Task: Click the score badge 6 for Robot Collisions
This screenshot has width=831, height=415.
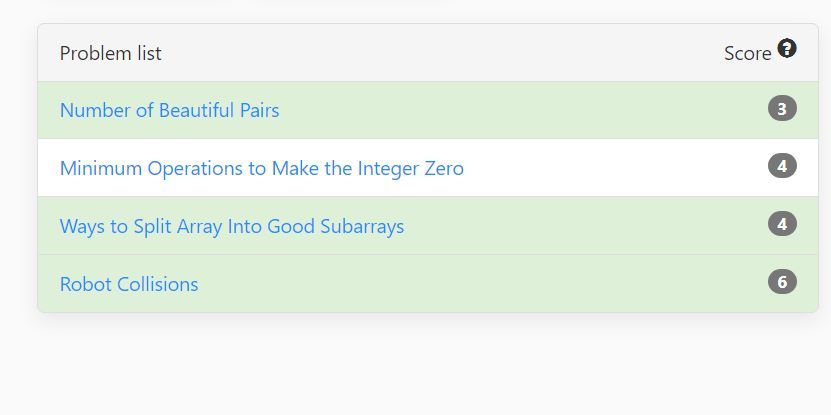Action: click(x=782, y=282)
